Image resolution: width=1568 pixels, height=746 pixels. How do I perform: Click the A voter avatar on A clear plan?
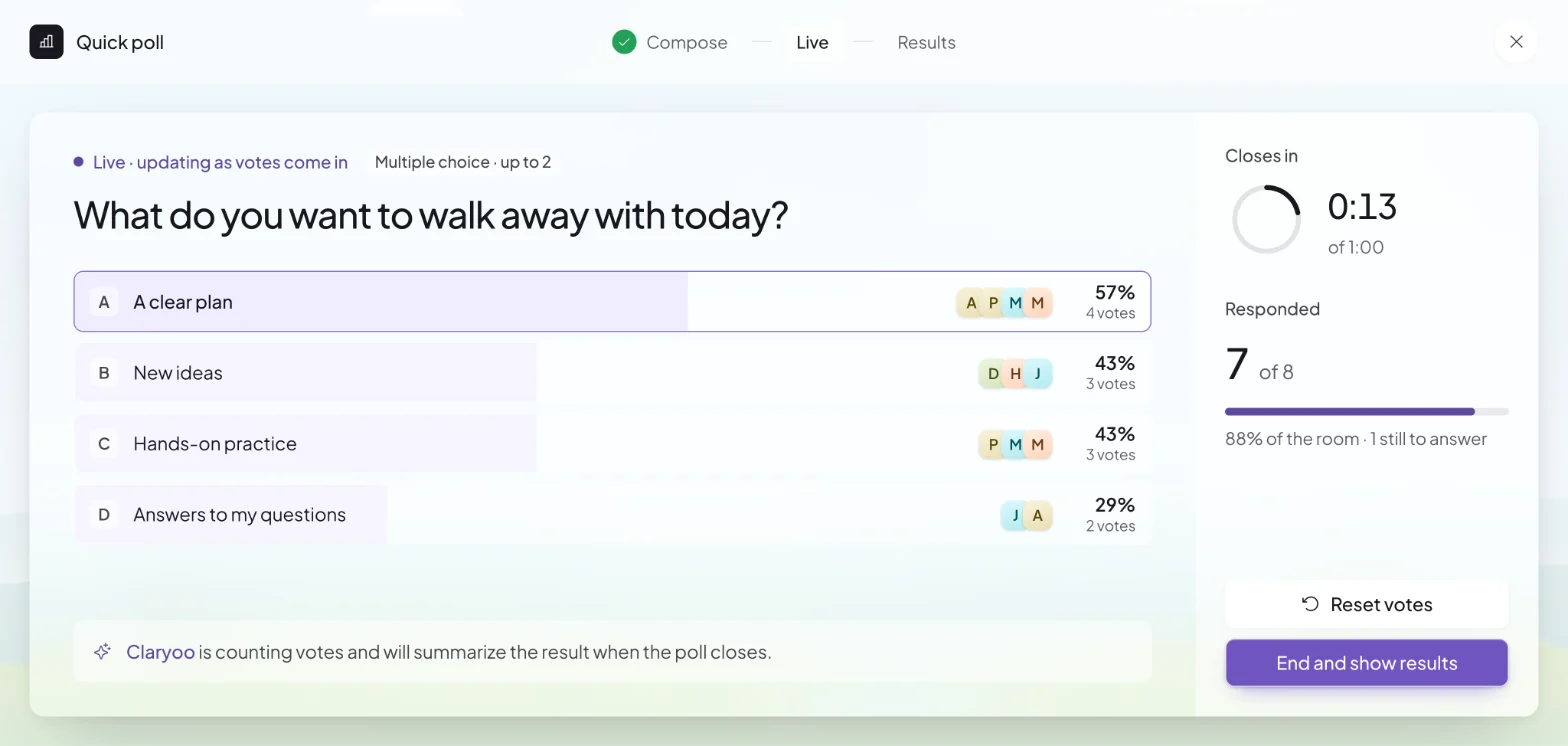pos(971,303)
